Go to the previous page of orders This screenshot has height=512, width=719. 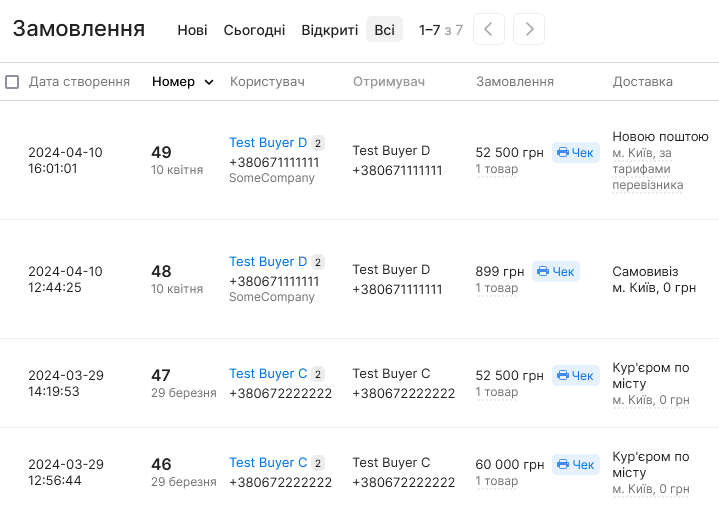pyautogui.click(x=489, y=29)
